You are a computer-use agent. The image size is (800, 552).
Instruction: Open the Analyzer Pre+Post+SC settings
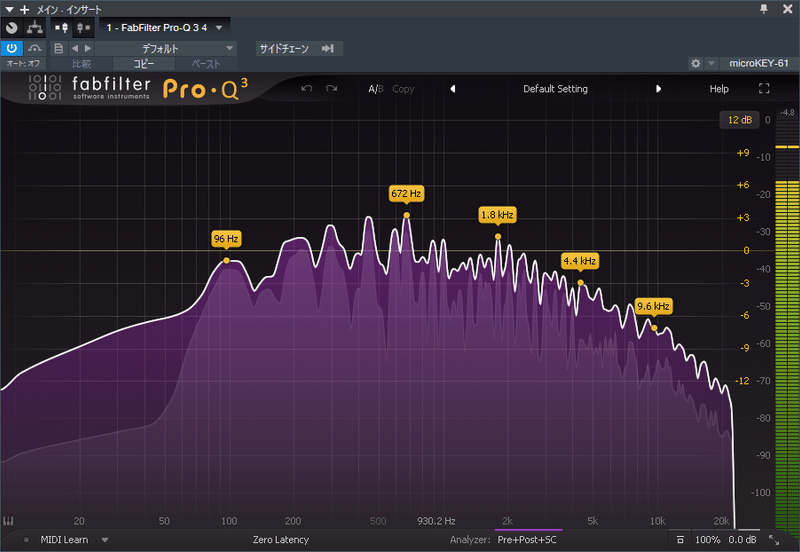pos(527,540)
